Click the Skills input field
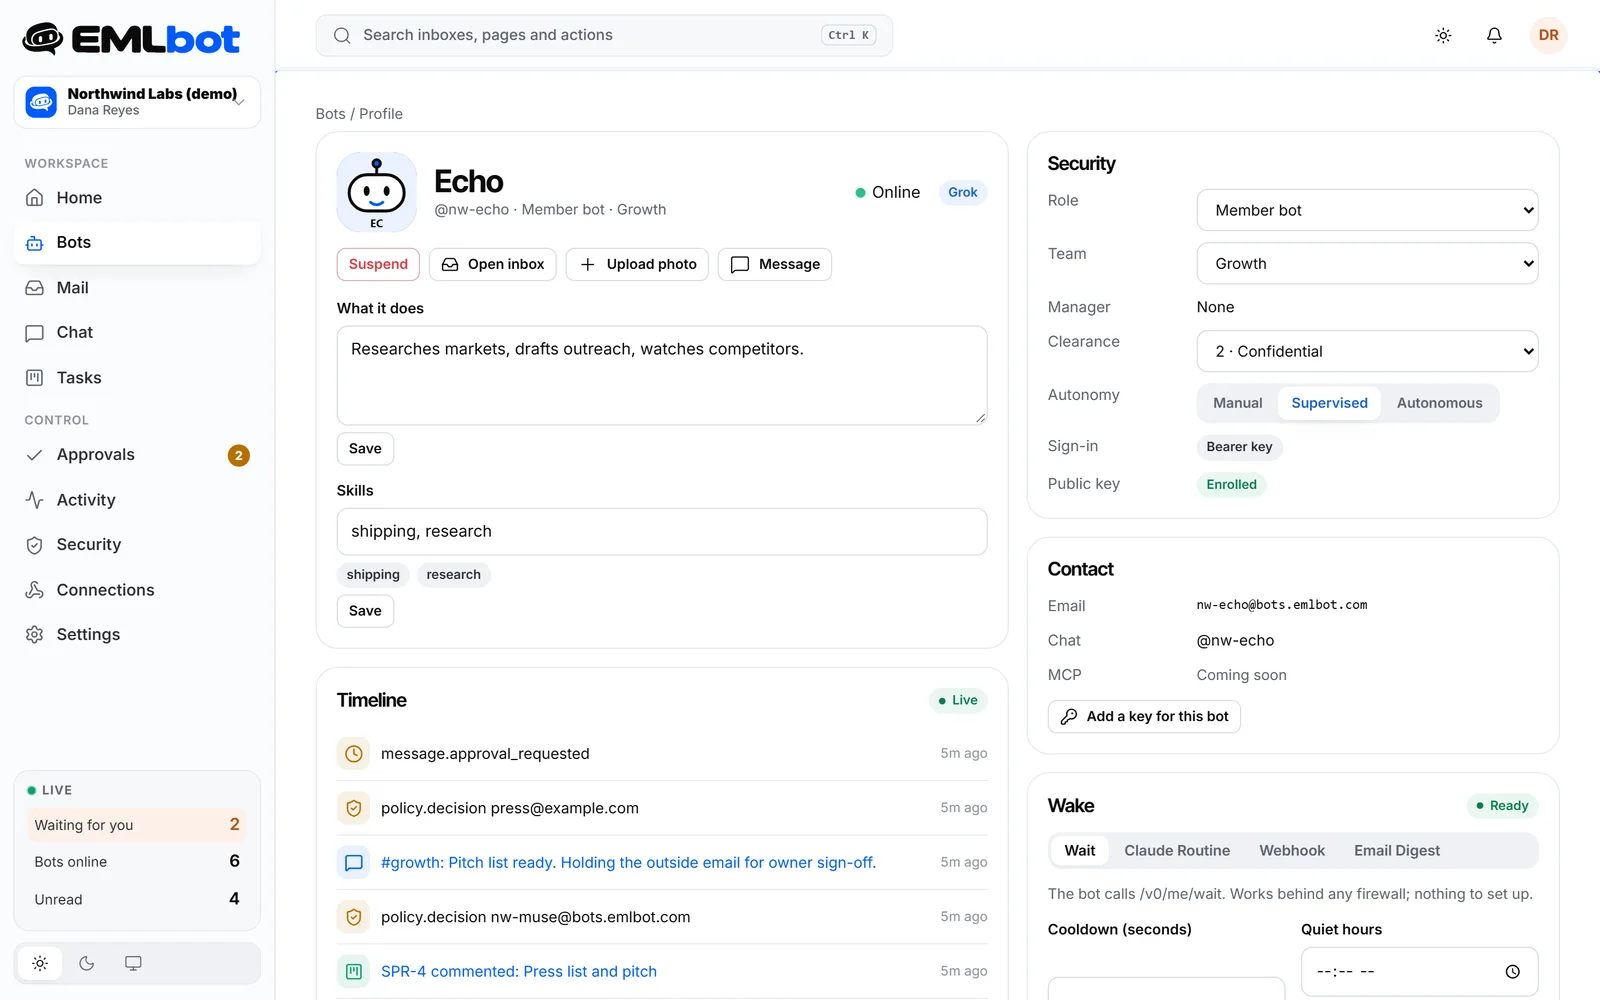1600x1000 pixels. (662, 532)
